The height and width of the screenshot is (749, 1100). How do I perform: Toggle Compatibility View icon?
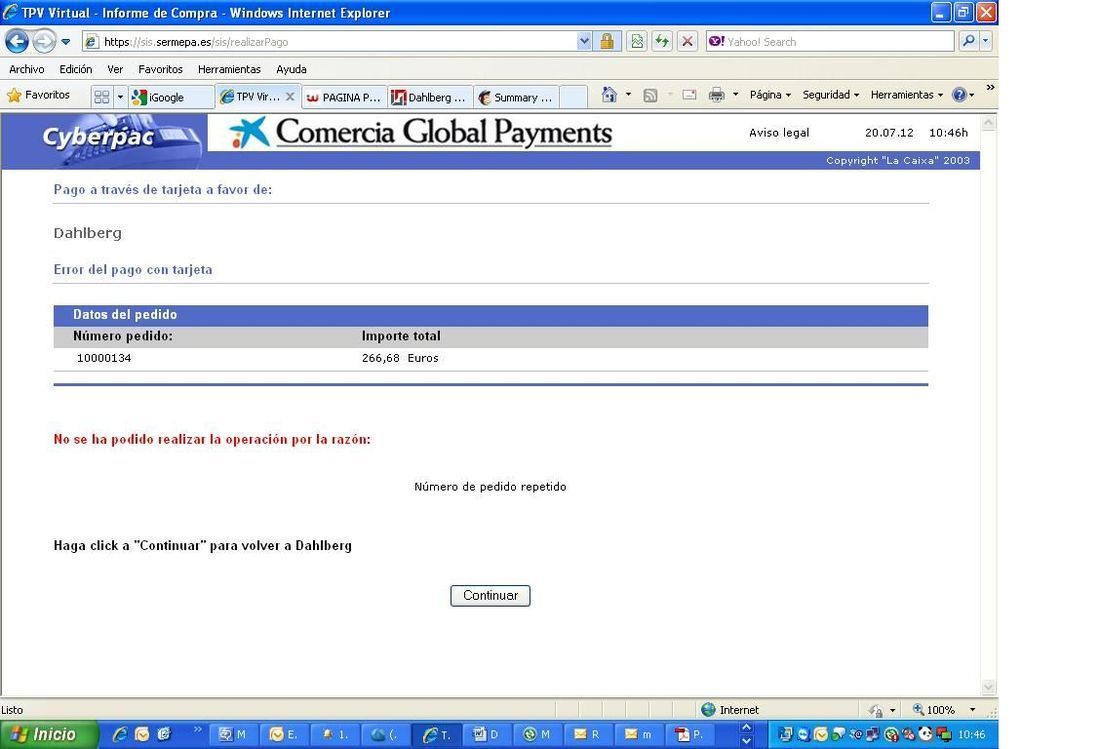point(637,41)
